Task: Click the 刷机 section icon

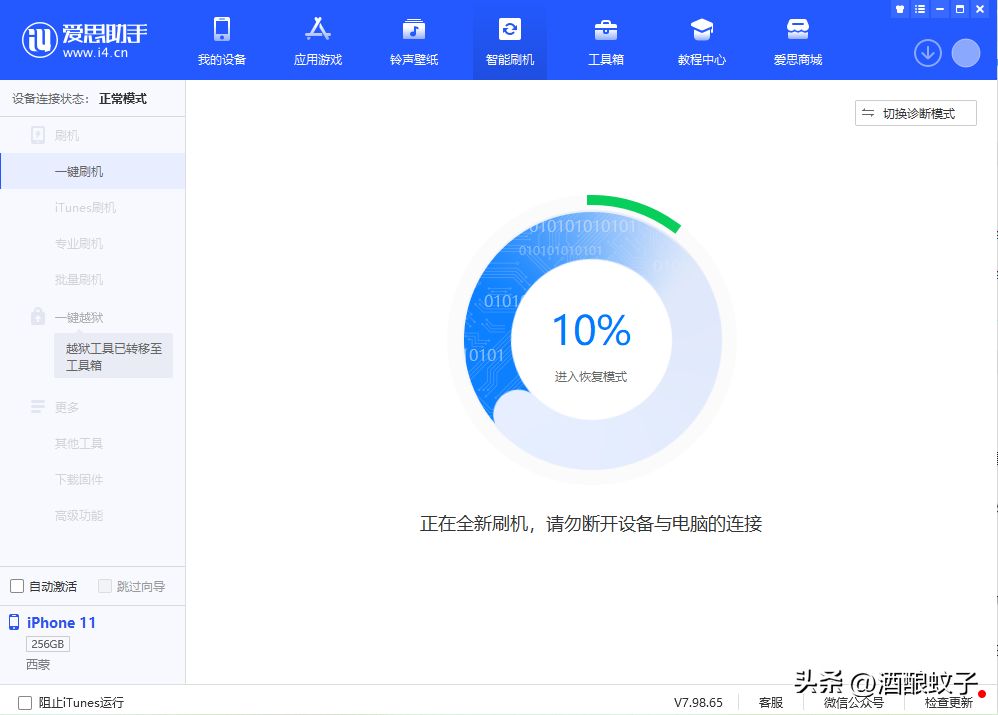Action: tap(38, 135)
